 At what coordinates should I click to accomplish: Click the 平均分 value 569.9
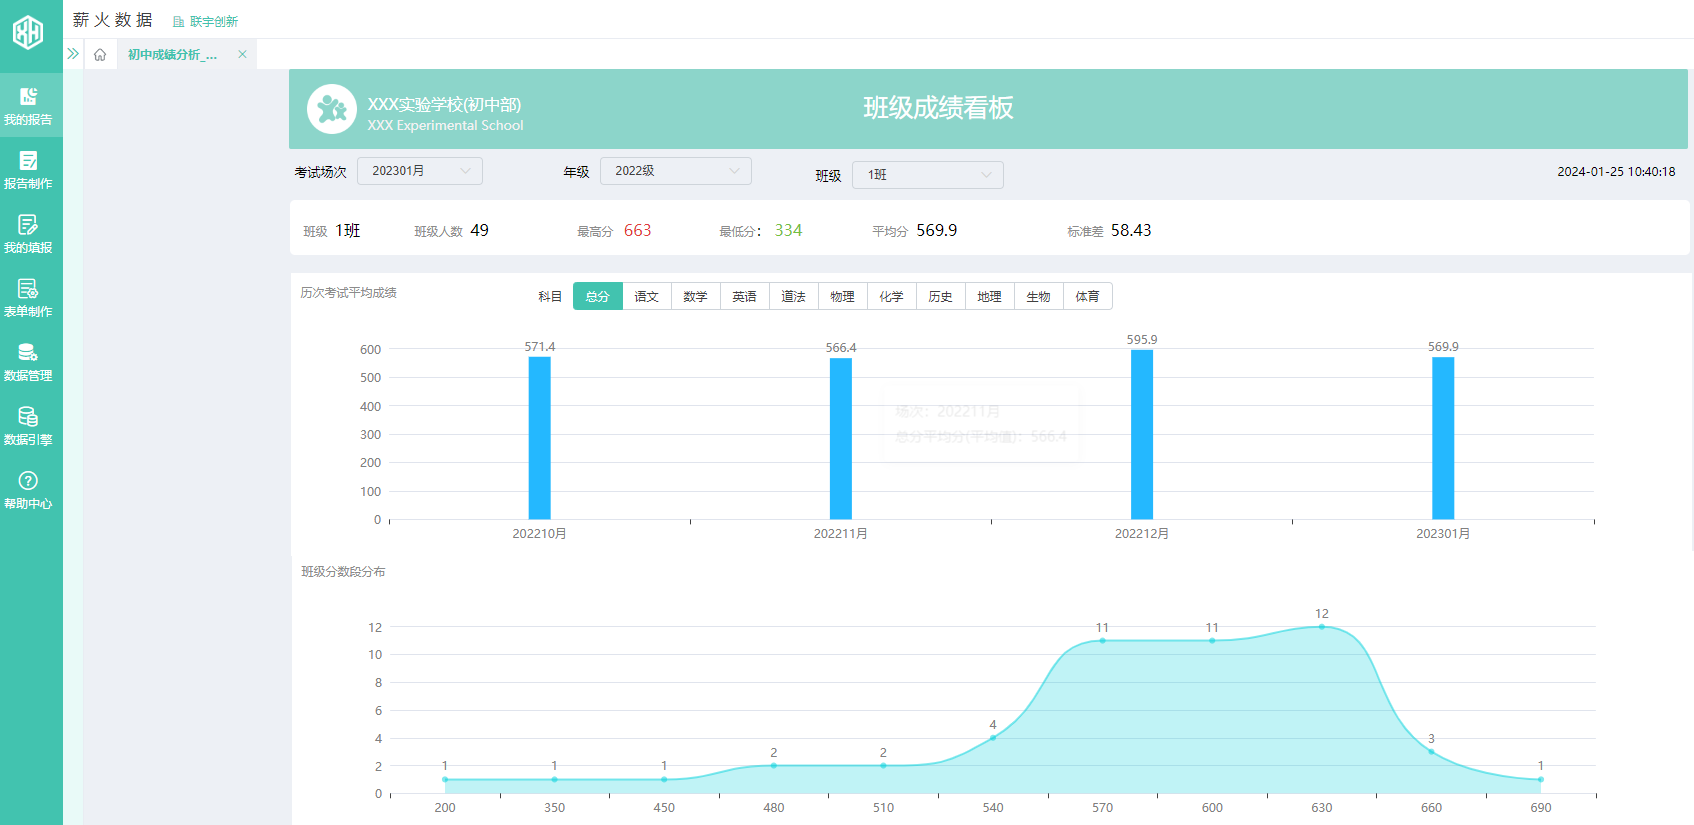click(937, 231)
